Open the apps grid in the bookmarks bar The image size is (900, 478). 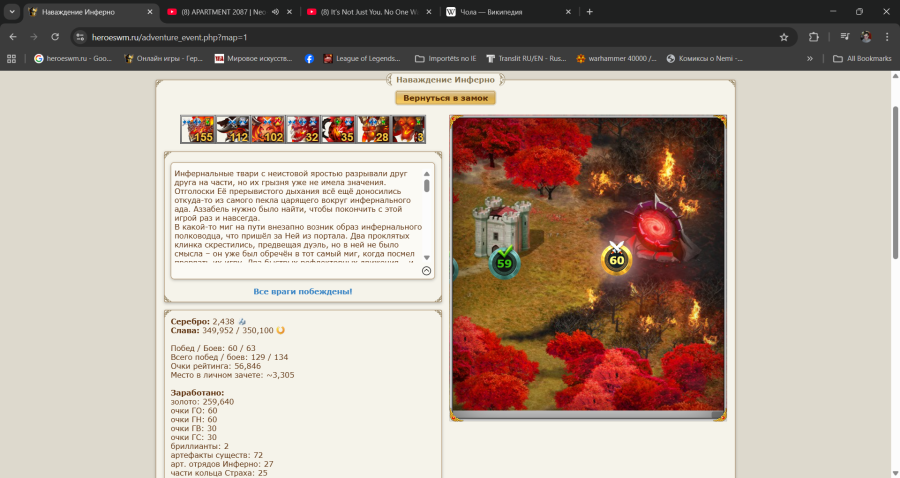(x=11, y=59)
